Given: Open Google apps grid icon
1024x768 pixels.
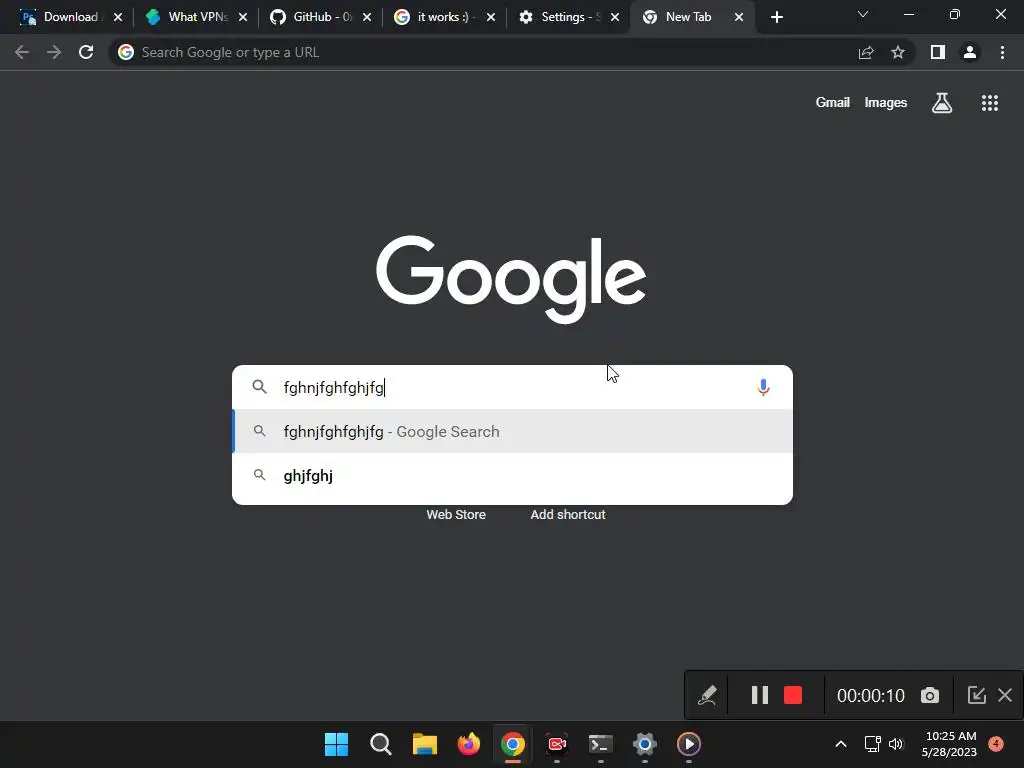Looking at the screenshot, I should [990, 103].
